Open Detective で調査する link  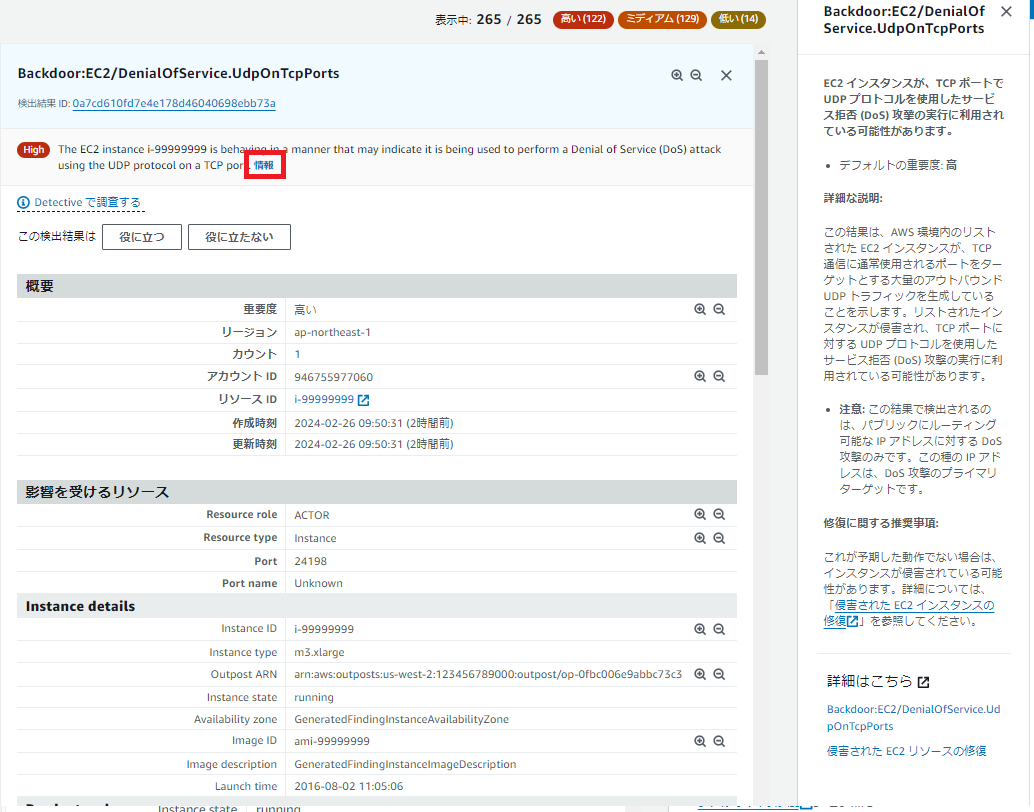[87, 203]
